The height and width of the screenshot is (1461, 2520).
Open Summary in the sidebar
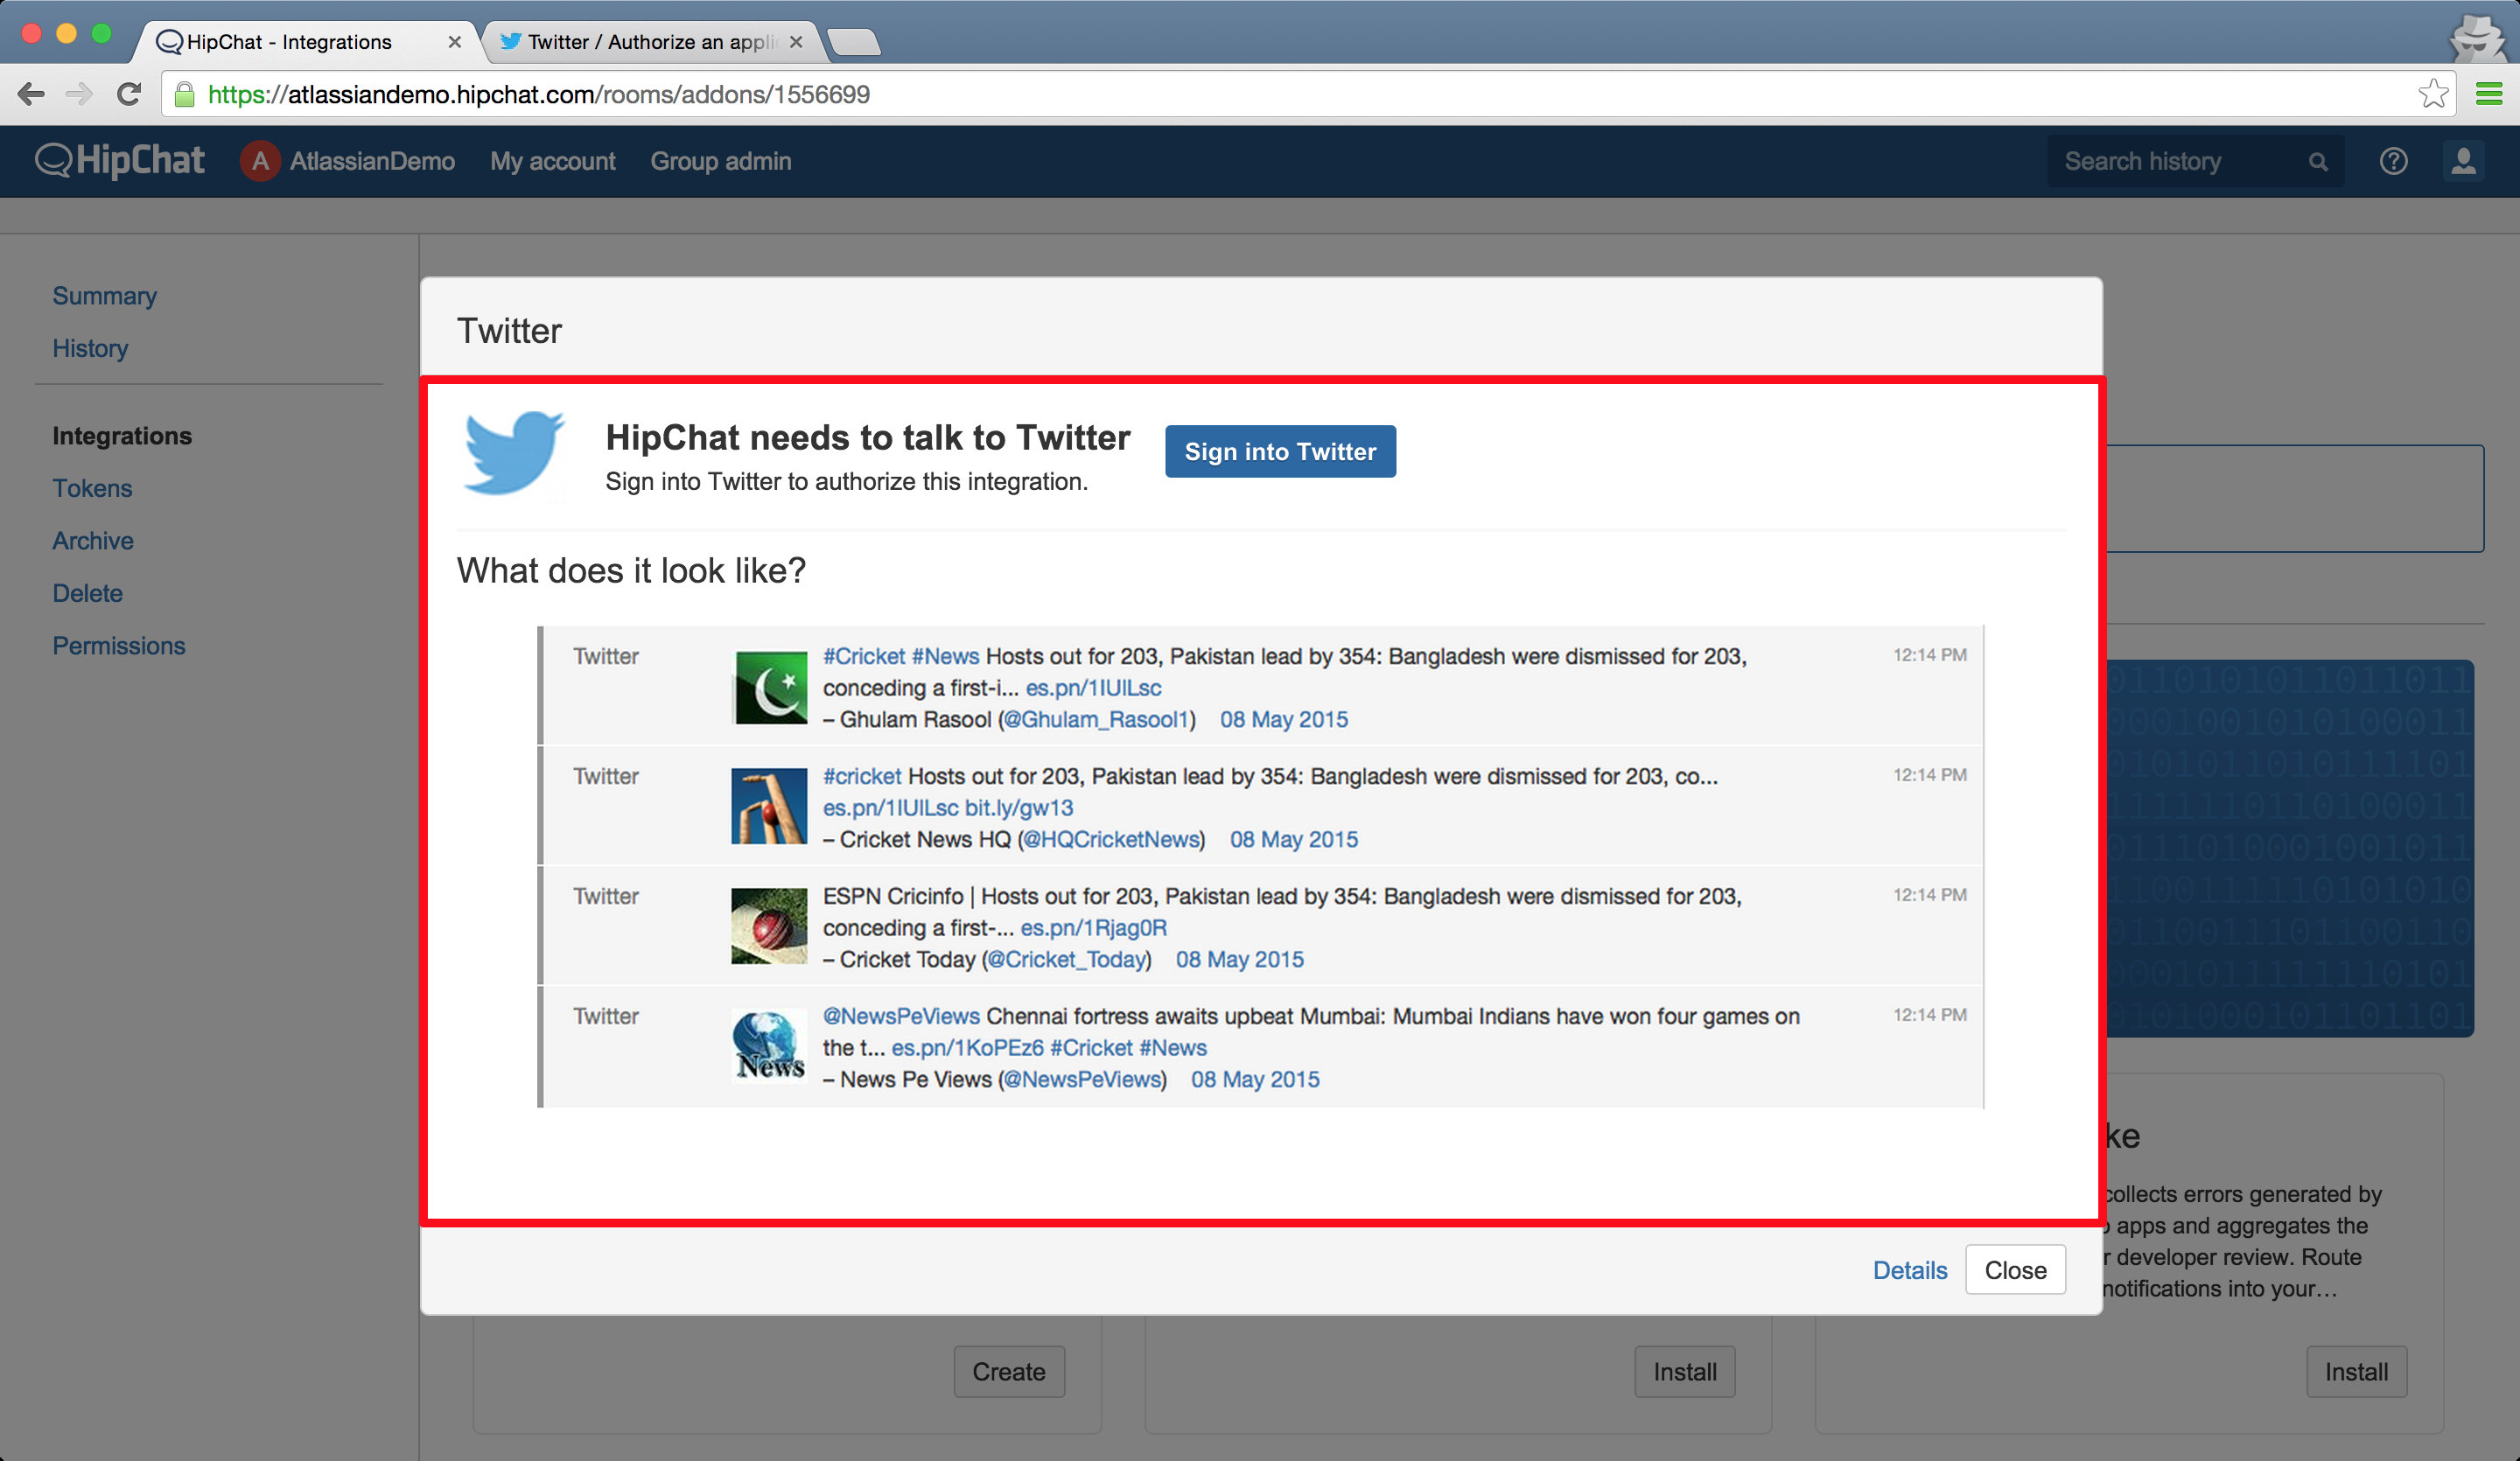[105, 296]
